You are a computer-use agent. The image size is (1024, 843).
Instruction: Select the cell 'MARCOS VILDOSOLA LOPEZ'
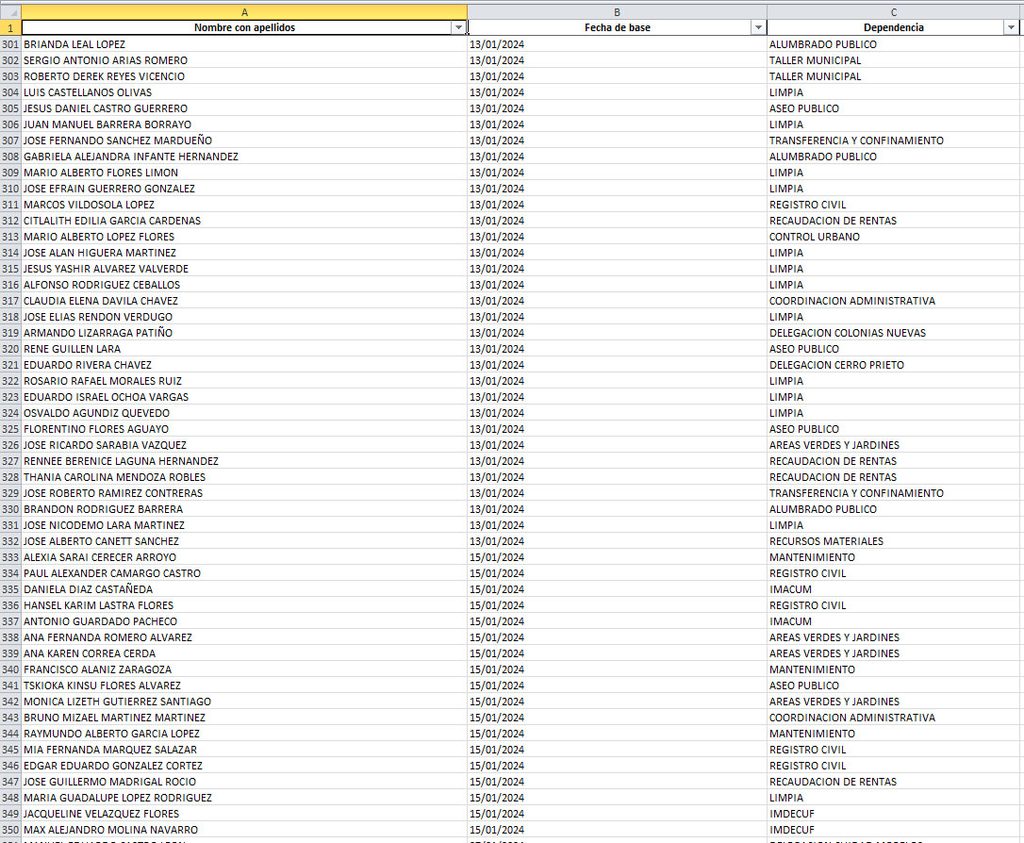[x=244, y=204]
